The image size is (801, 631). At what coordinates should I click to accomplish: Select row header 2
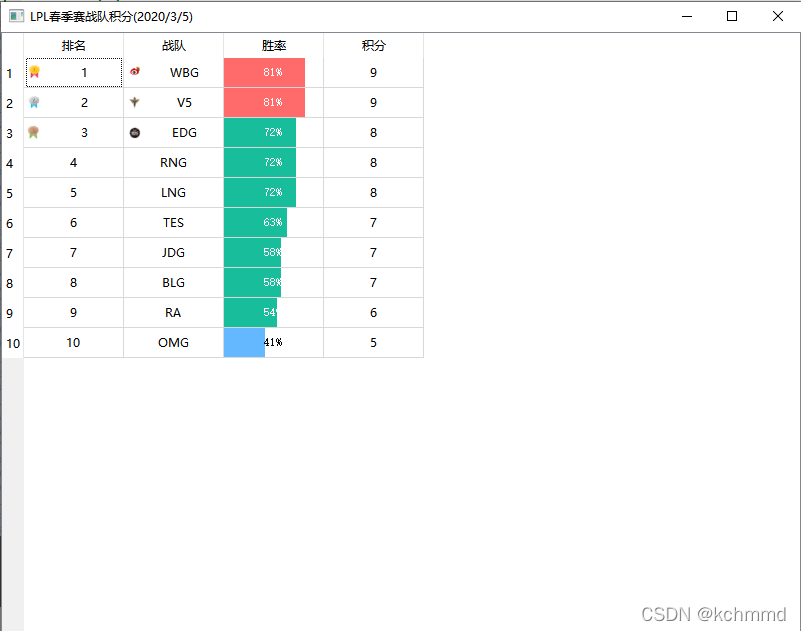pyautogui.click(x=12, y=103)
